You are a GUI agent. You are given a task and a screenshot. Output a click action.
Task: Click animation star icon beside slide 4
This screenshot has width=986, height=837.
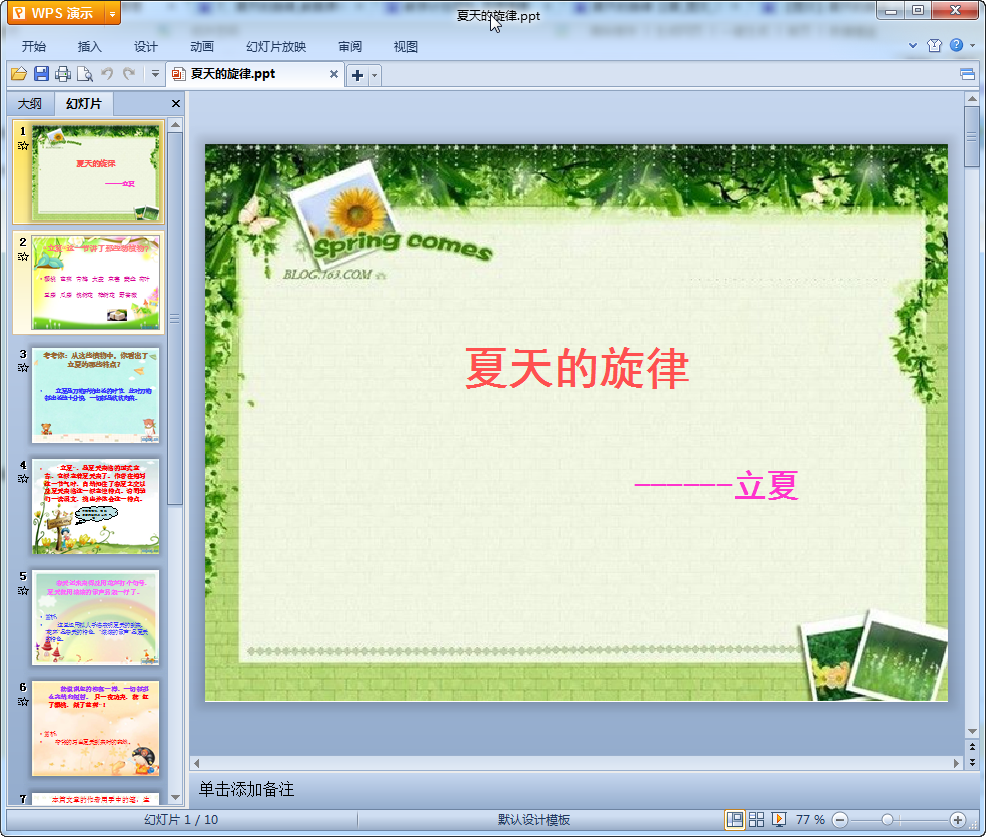(23, 479)
